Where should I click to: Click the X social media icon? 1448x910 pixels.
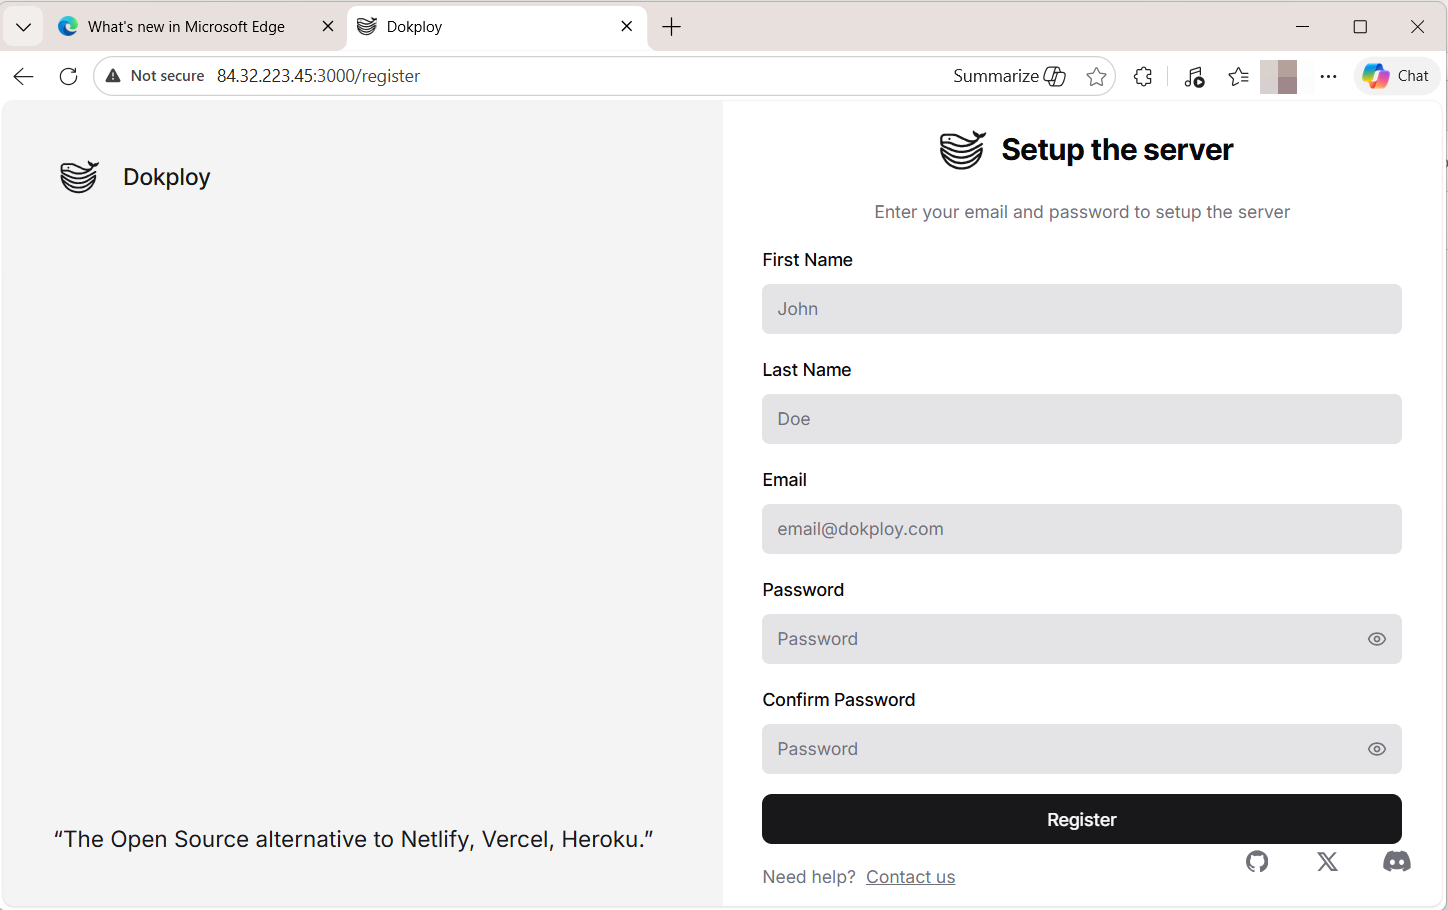click(x=1327, y=861)
